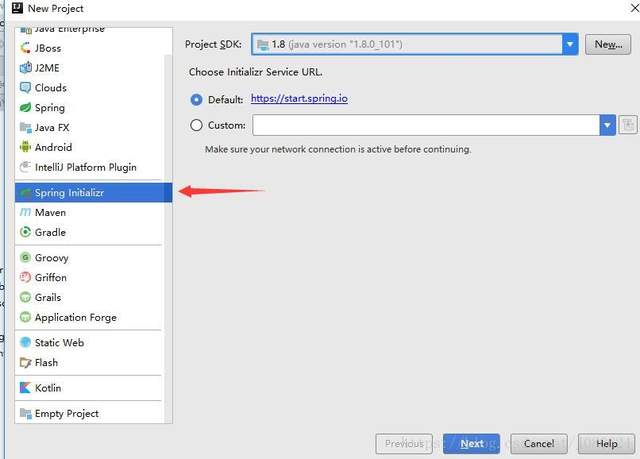640x459 pixels.
Task: Select the J2ME list entry text
Action: click(x=47, y=68)
